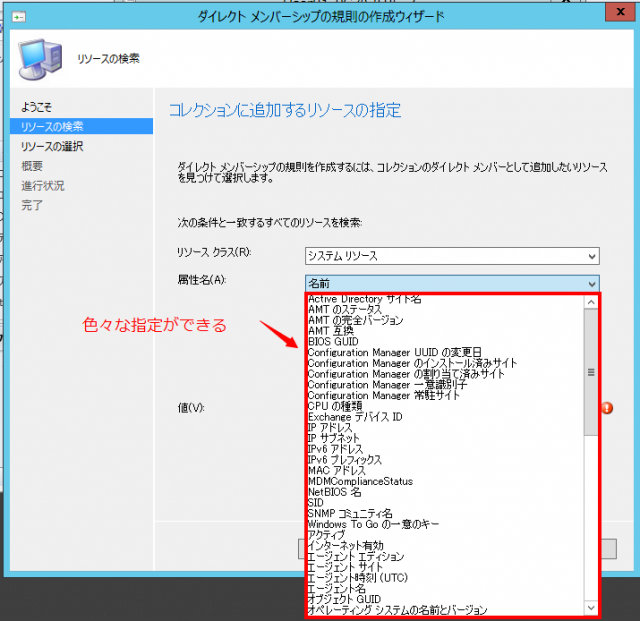
Task: Select 'MDMComplianceStatus' from list
Action: point(360,481)
